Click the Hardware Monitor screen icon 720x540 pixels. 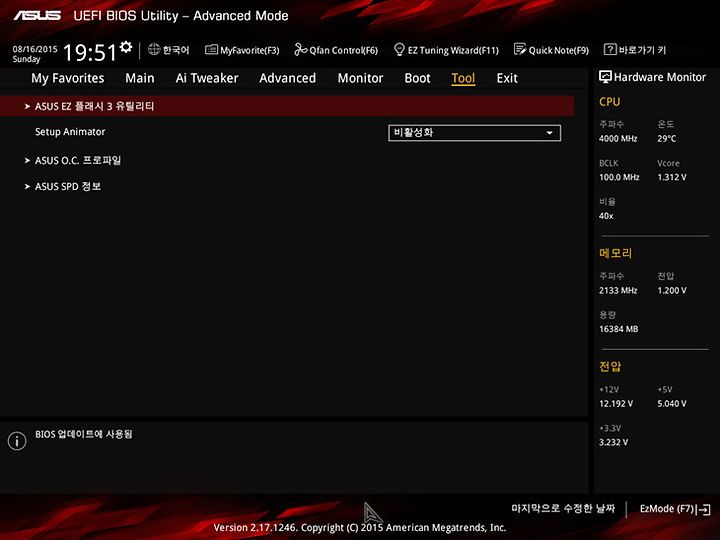click(605, 77)
